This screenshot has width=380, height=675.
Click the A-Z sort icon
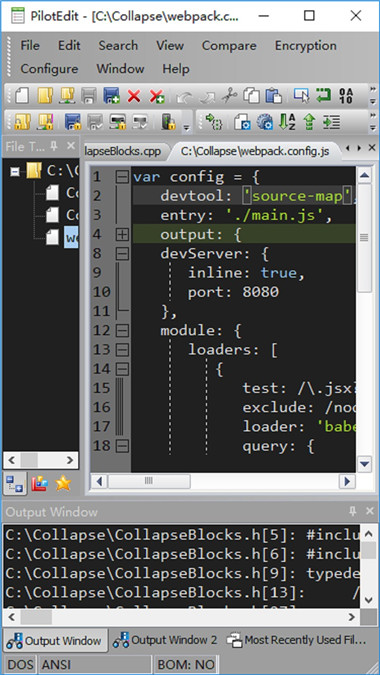287,122
